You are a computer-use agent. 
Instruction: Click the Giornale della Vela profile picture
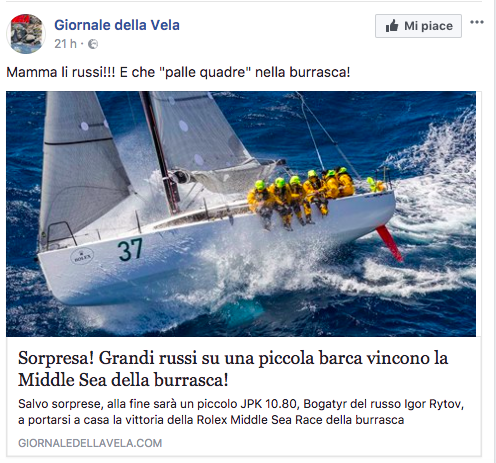click(x=26, y=34)
